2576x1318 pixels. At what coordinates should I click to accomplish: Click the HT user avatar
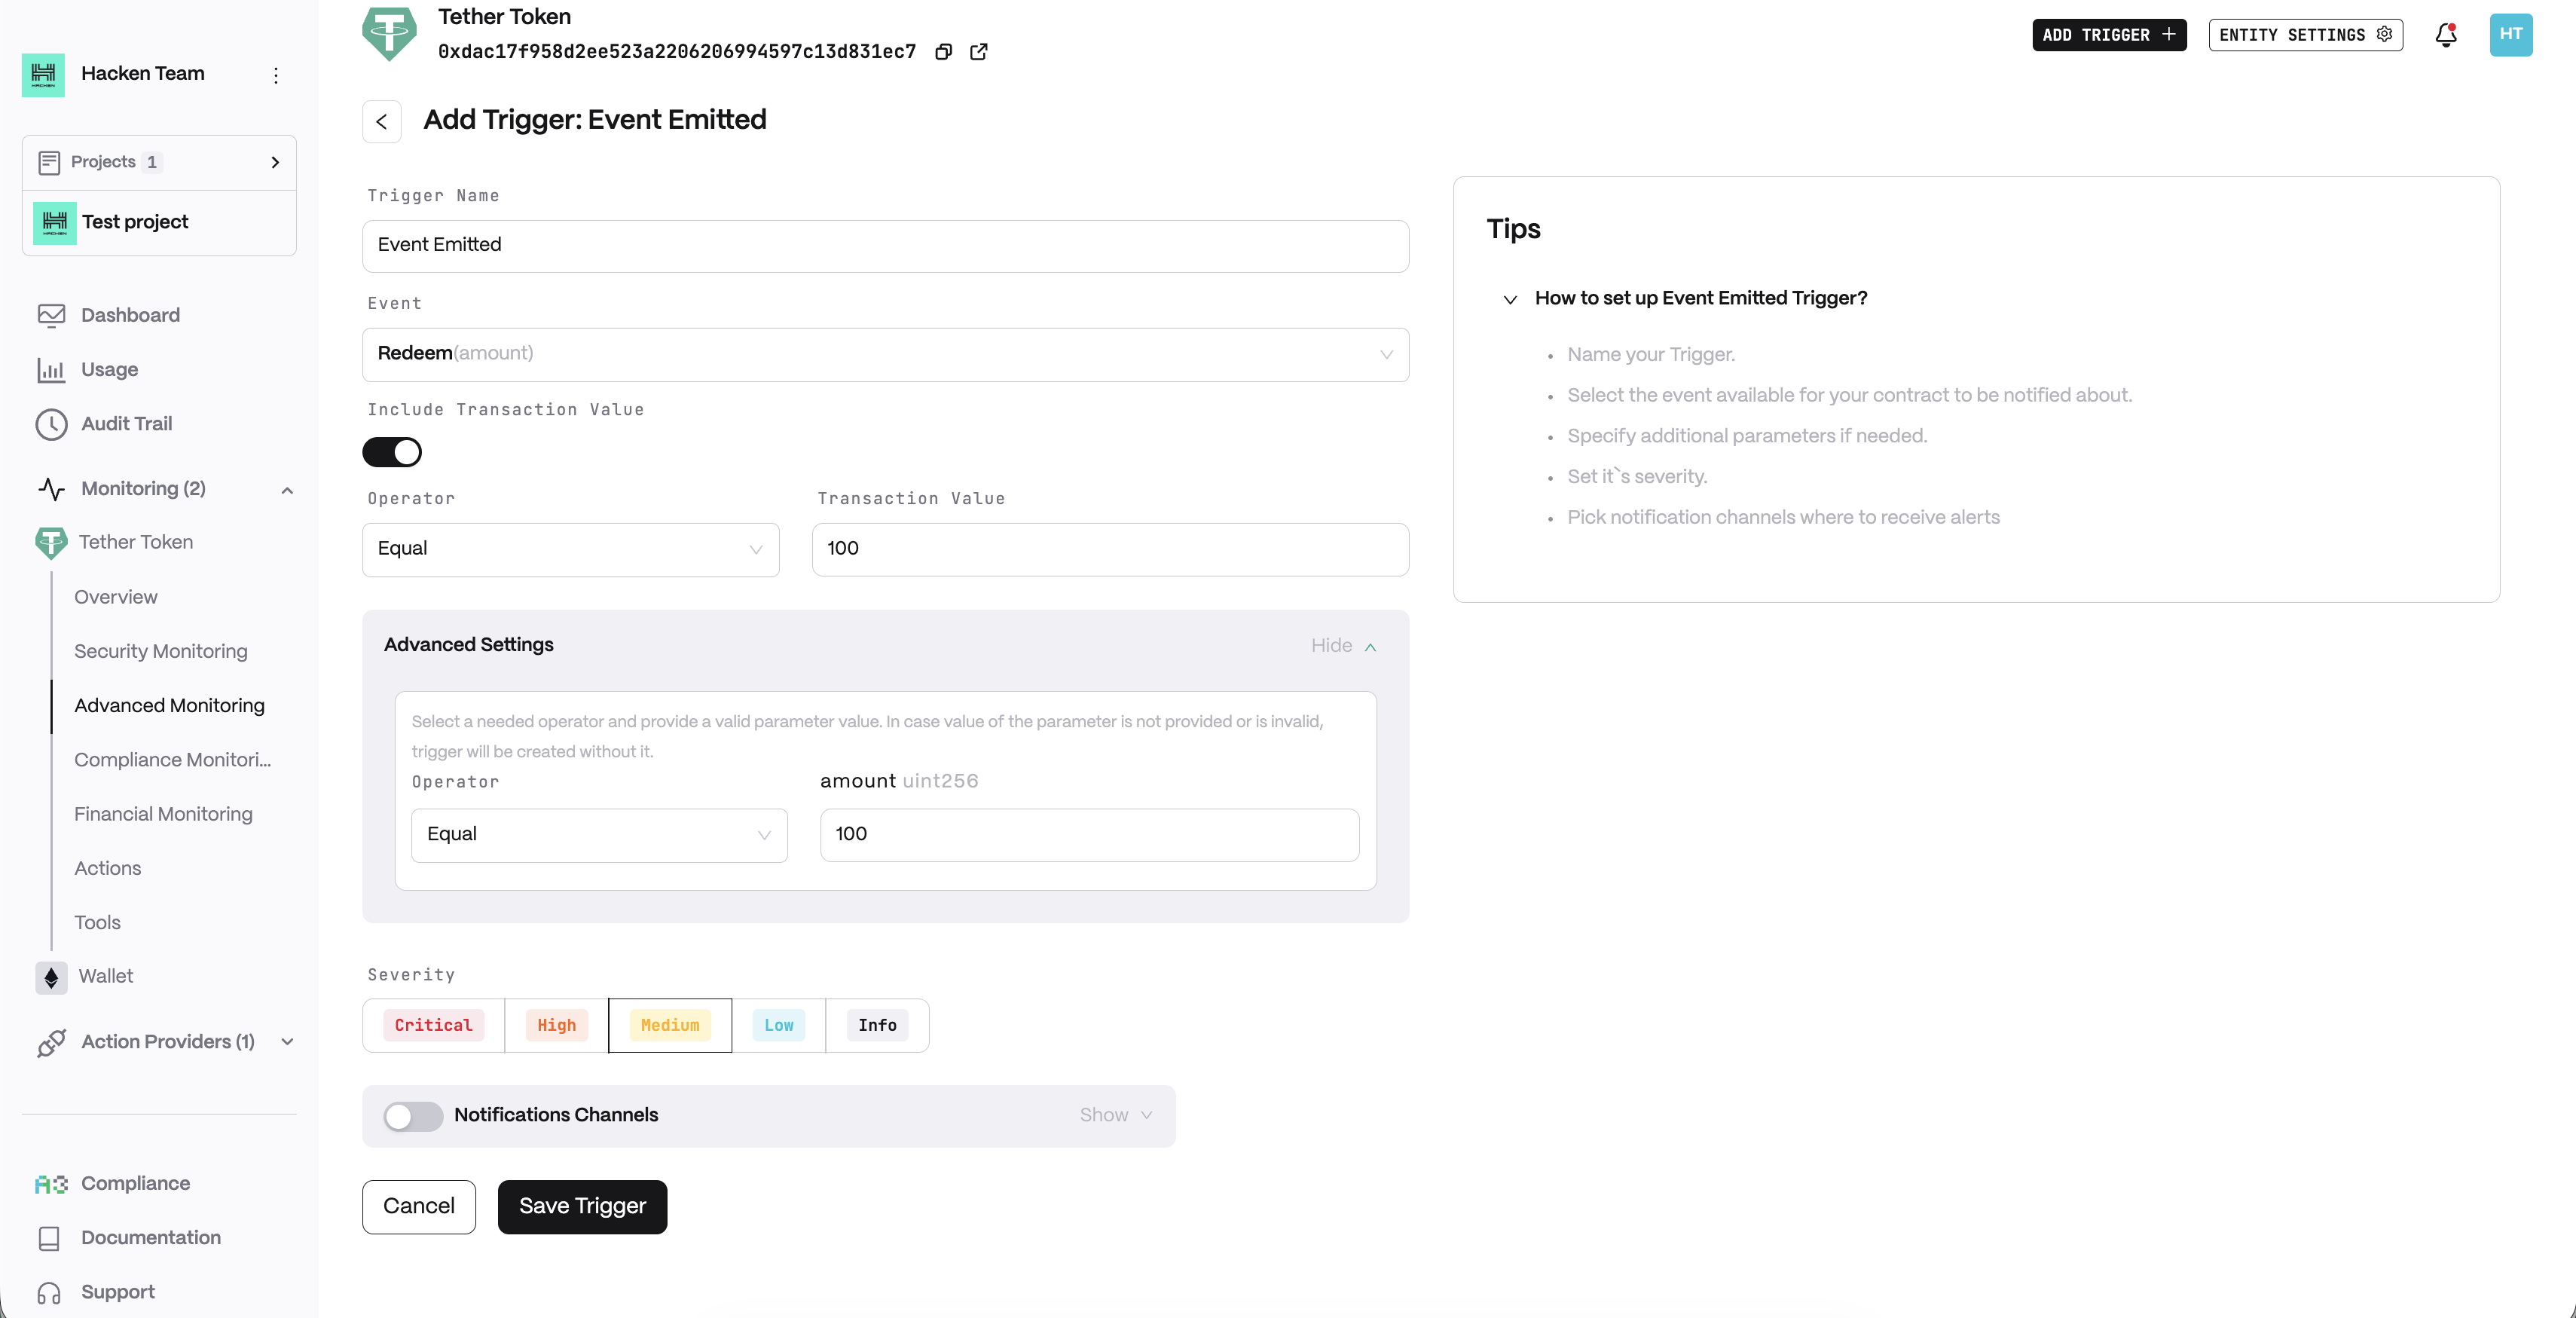pyautogui.click(x=2510, y=35)
